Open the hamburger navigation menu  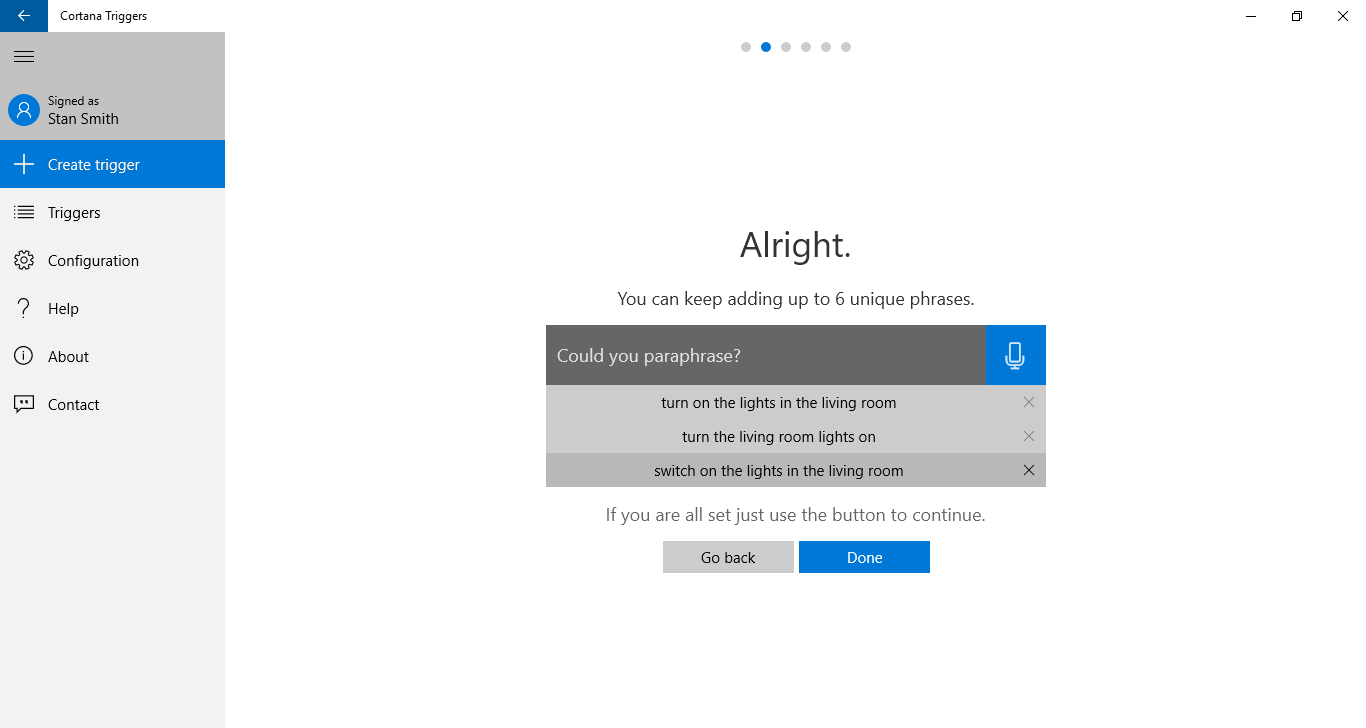pos(24,57)
